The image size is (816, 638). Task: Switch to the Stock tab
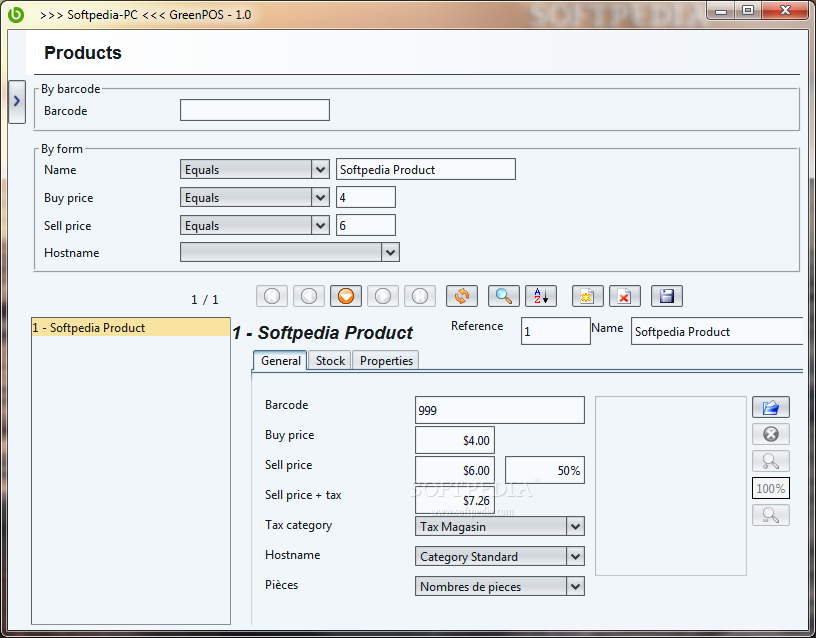pyautogui.click(x=330, y=361)
